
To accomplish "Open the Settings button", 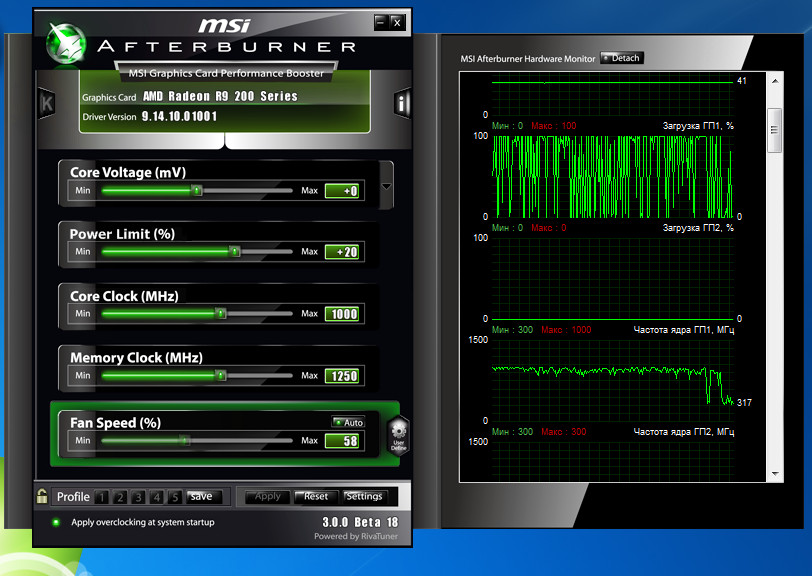I will click(365, 497).
